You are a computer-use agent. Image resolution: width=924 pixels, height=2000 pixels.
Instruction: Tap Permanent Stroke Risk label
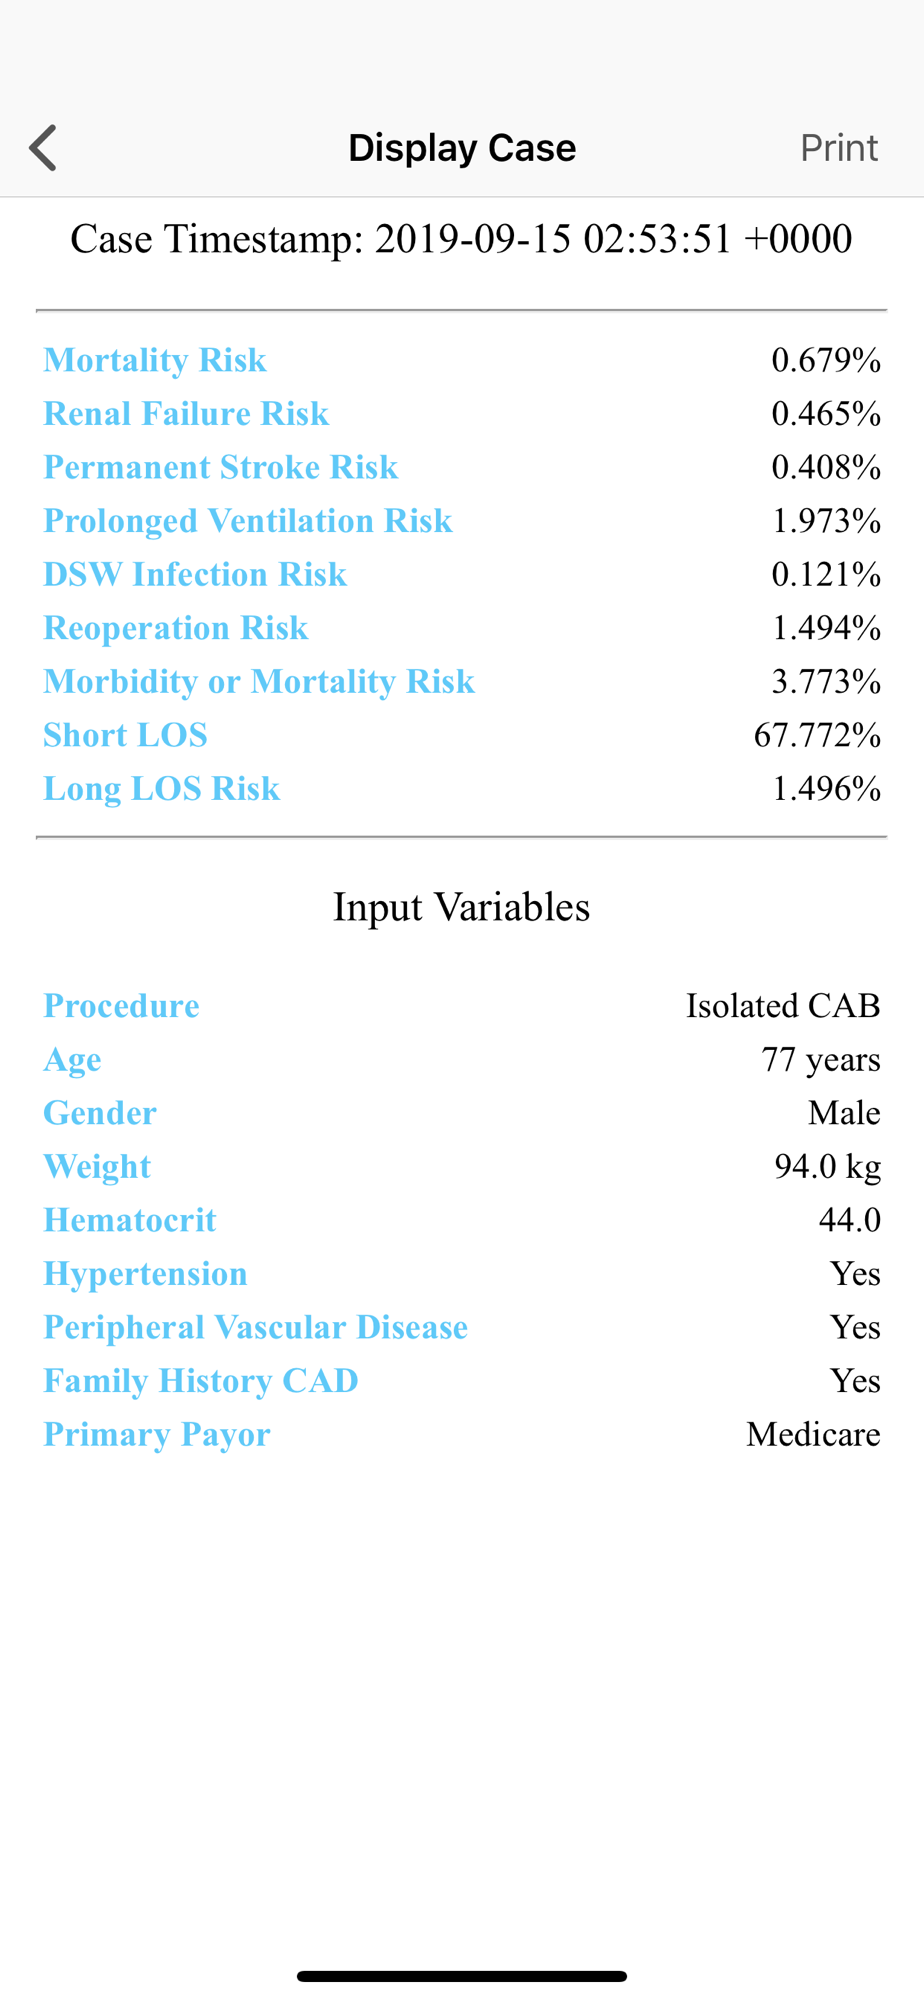coord(221,467)
